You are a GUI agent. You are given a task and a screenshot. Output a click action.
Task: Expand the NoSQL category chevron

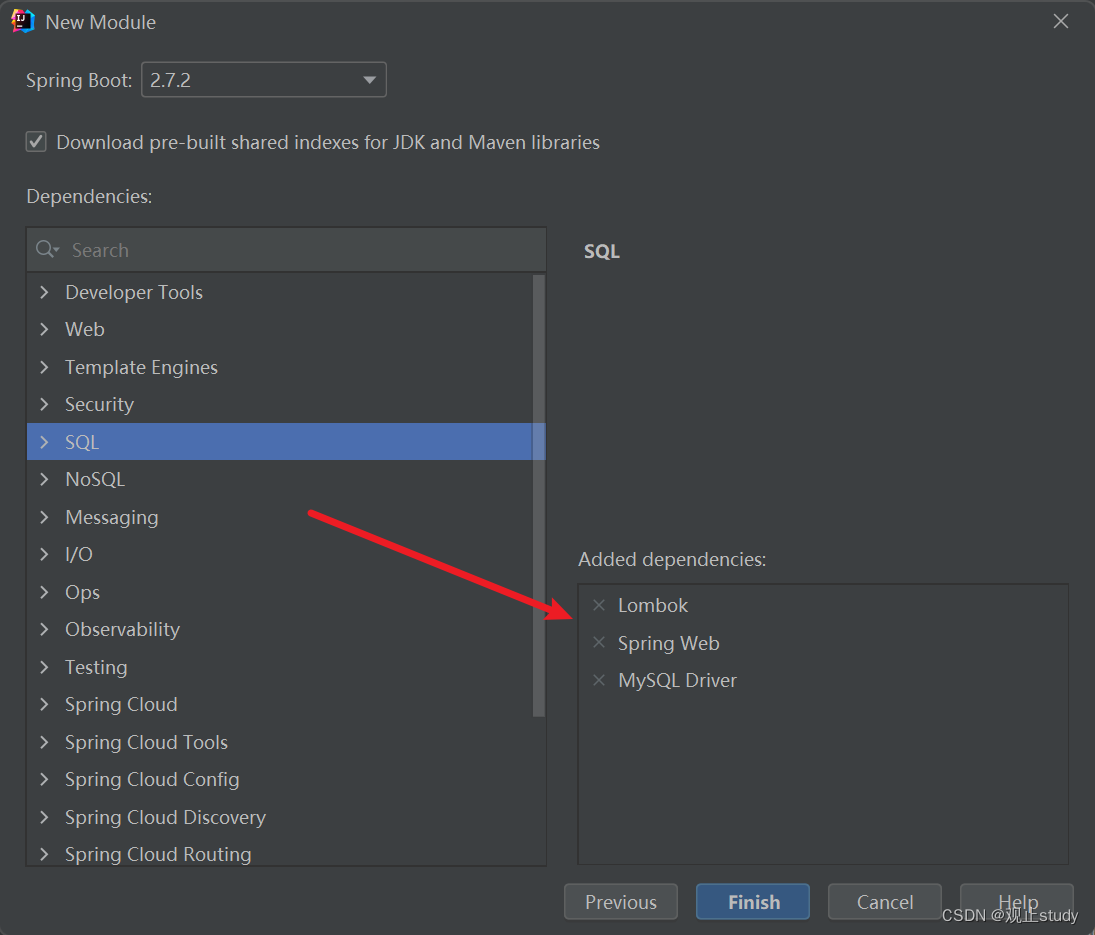(x=45, y=479)
